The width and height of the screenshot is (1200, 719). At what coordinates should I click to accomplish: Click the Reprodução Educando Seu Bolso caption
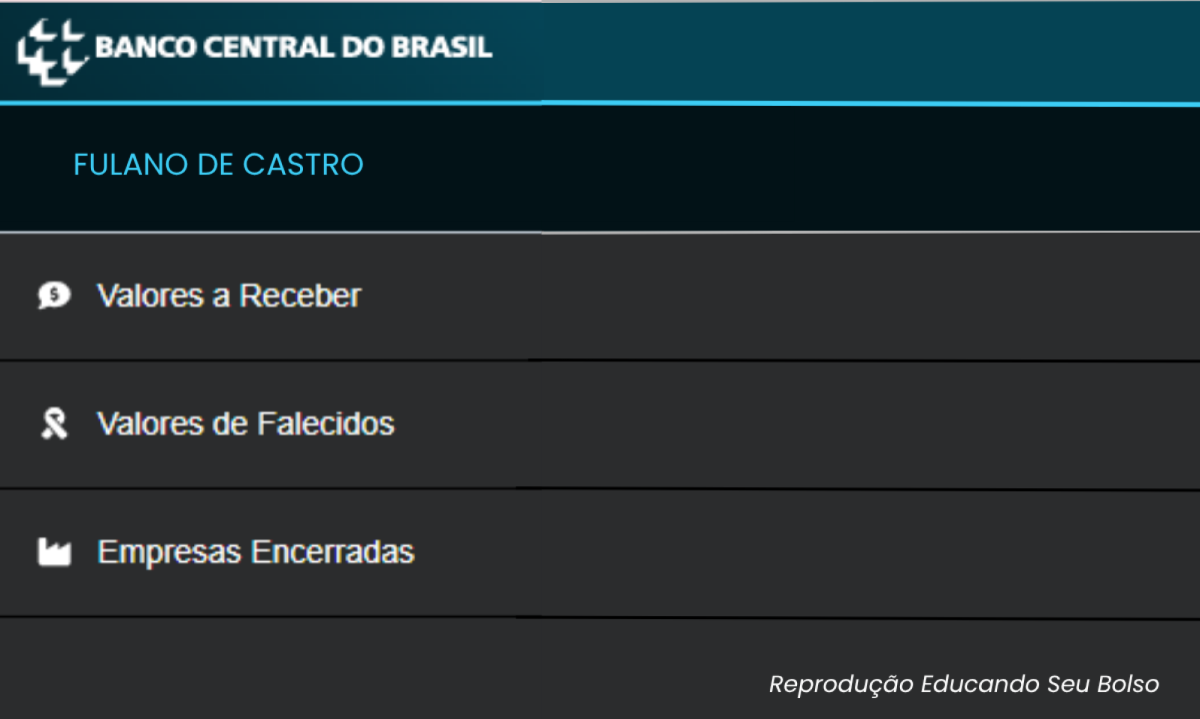963,684
